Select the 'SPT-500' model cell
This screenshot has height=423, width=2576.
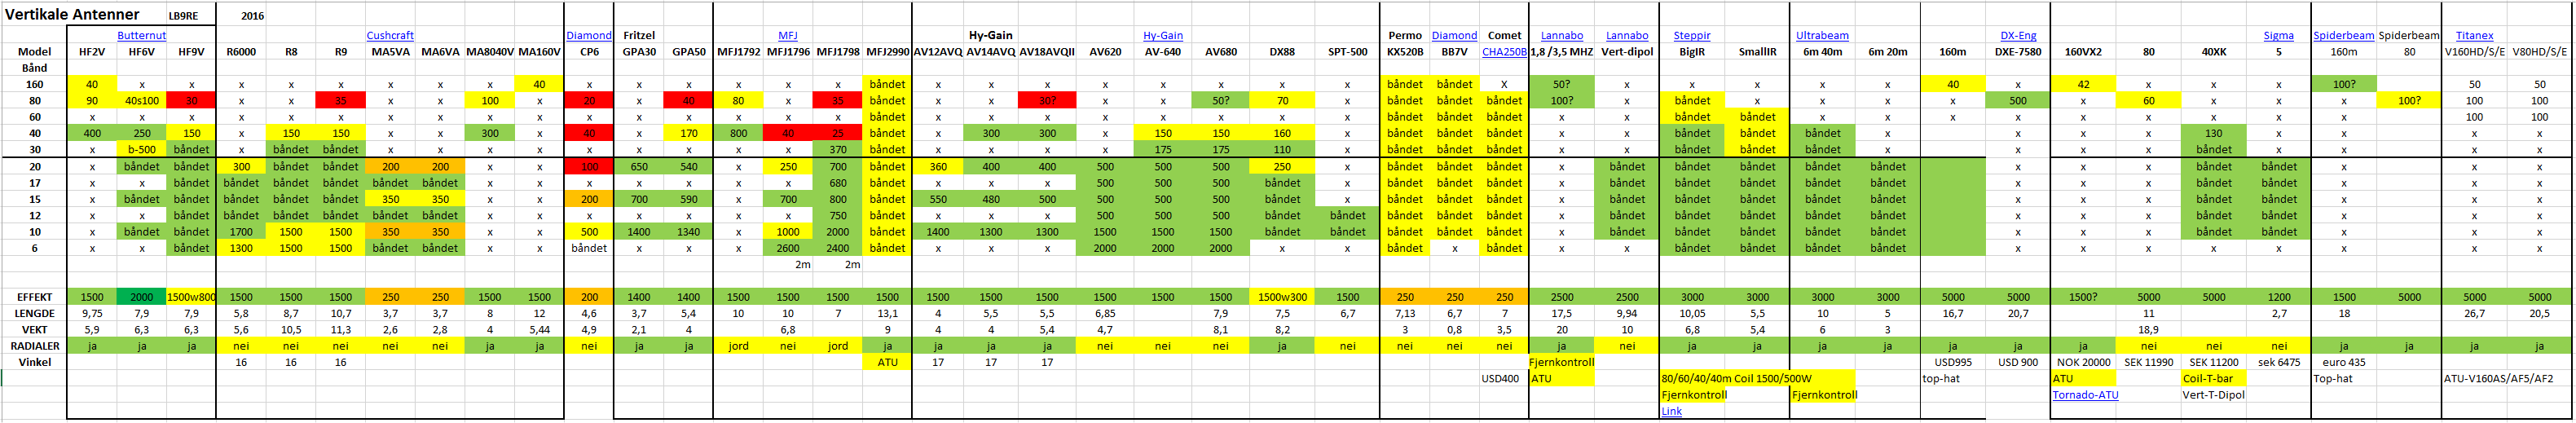pos(1347,52)
